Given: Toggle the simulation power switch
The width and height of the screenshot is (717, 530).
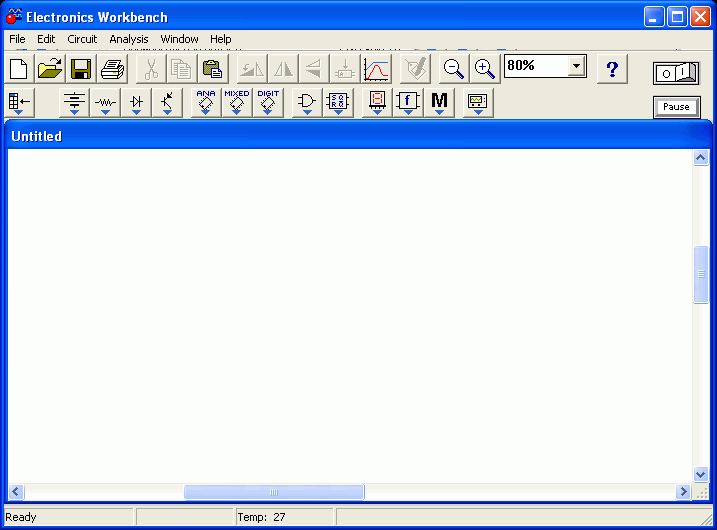Looking at the screenshot, I should (x=676, y=73).
